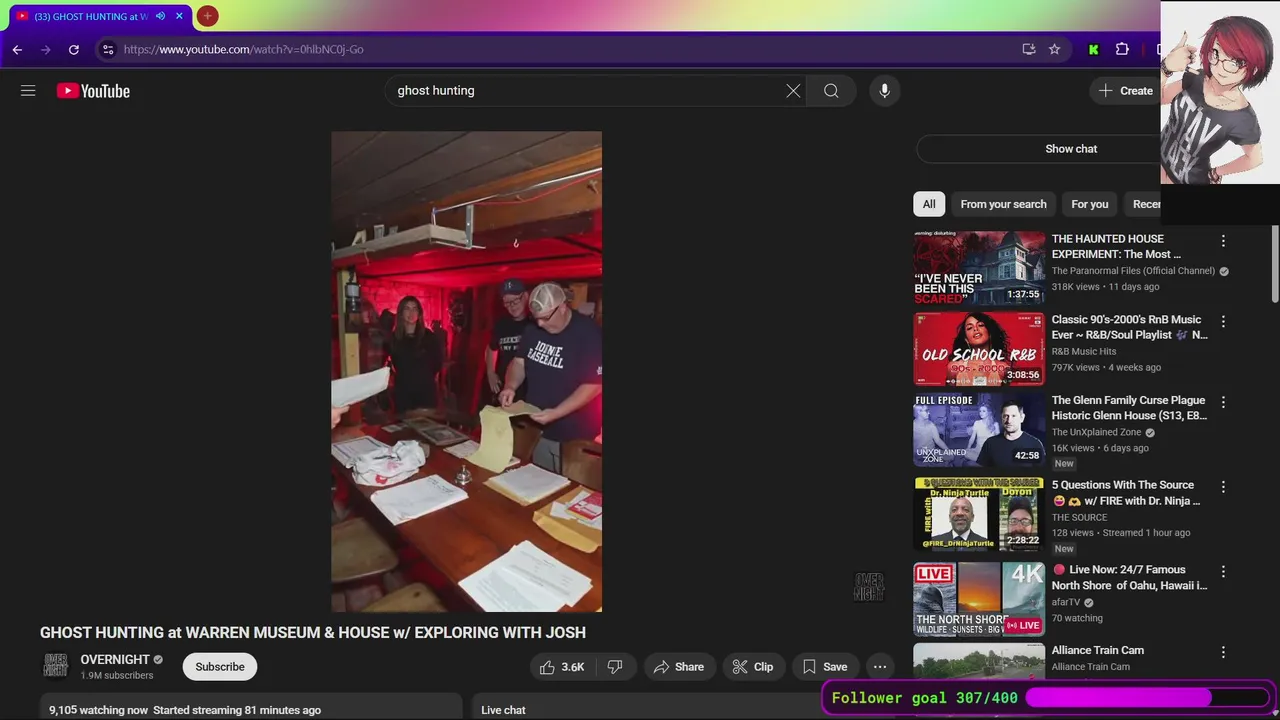The width and height of the screenshot is (1280, 720).
Task: Start voice search with the microphone icon
Action: pyautogui.click(x=884, y=91)
